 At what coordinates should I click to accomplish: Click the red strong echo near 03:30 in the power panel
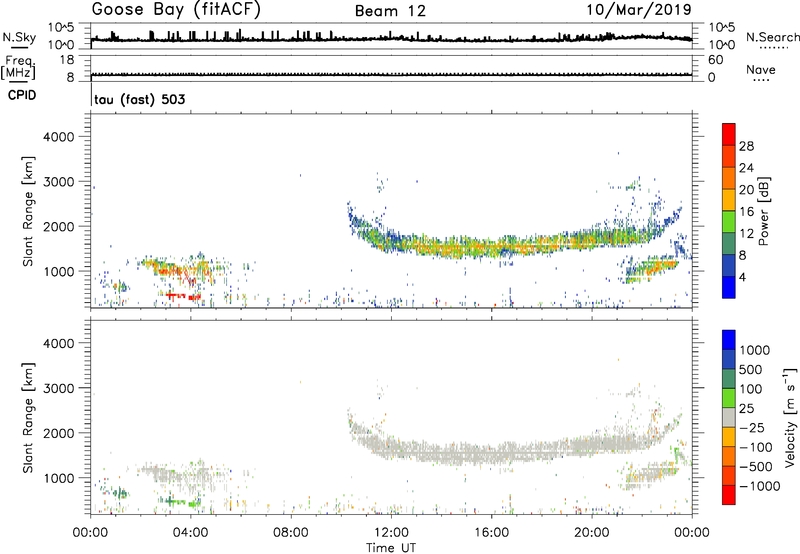click(182, 296)
